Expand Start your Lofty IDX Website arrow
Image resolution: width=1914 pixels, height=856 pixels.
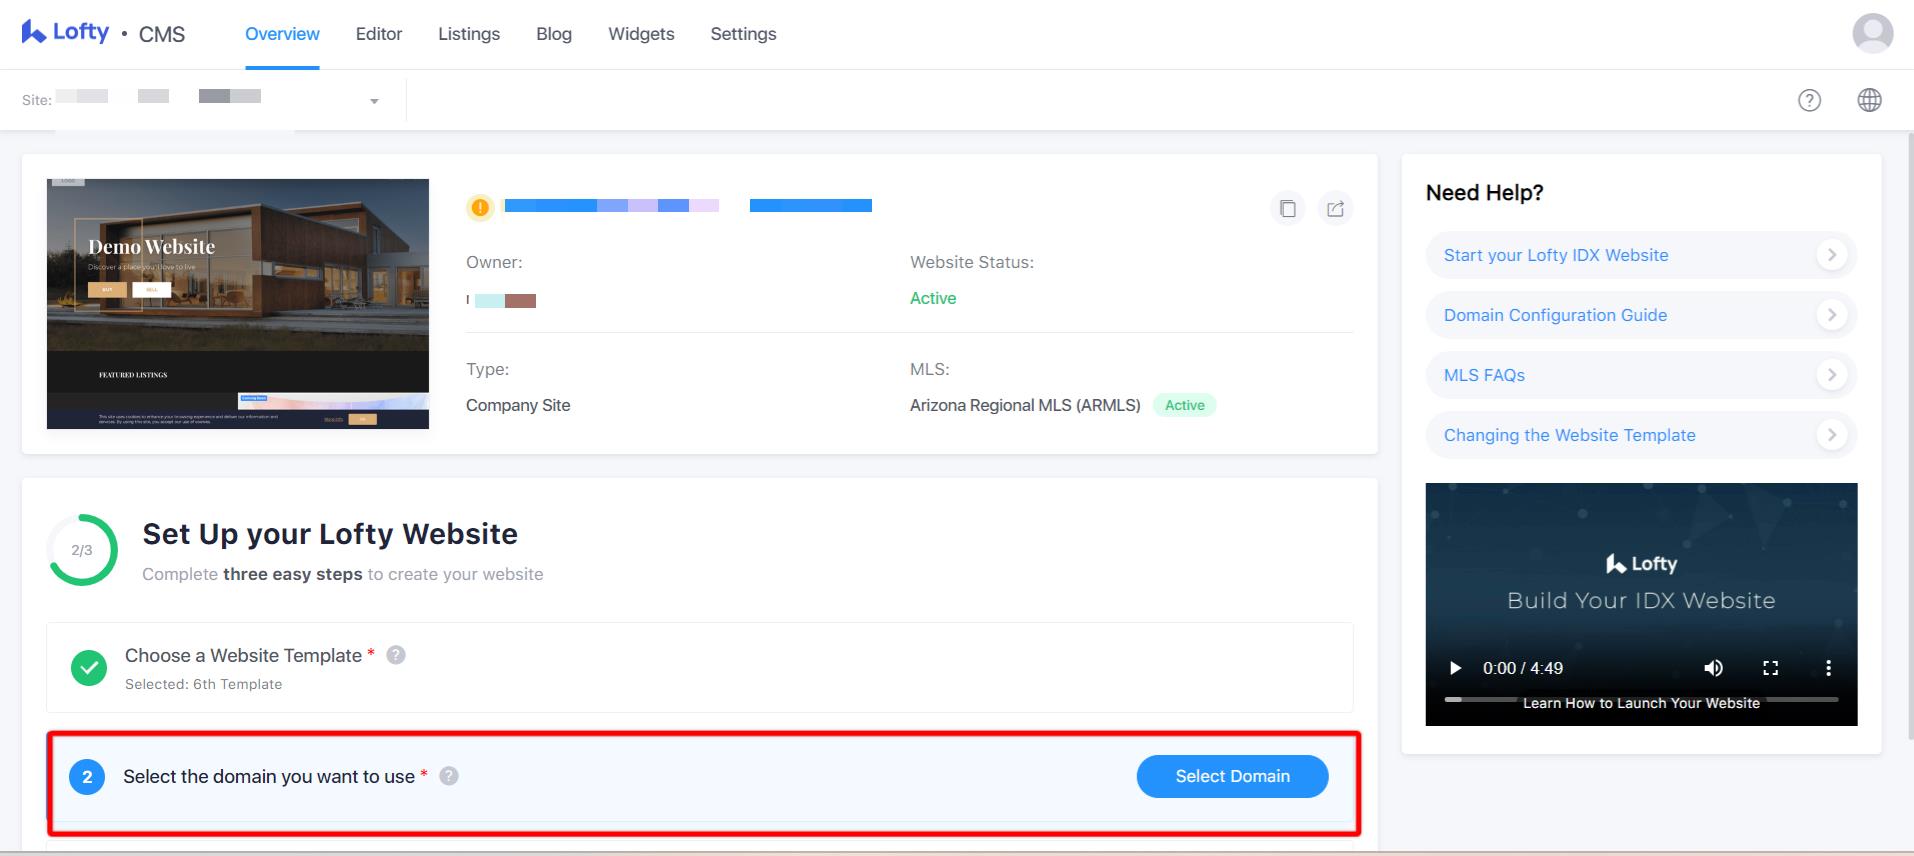pos(1831,255)
